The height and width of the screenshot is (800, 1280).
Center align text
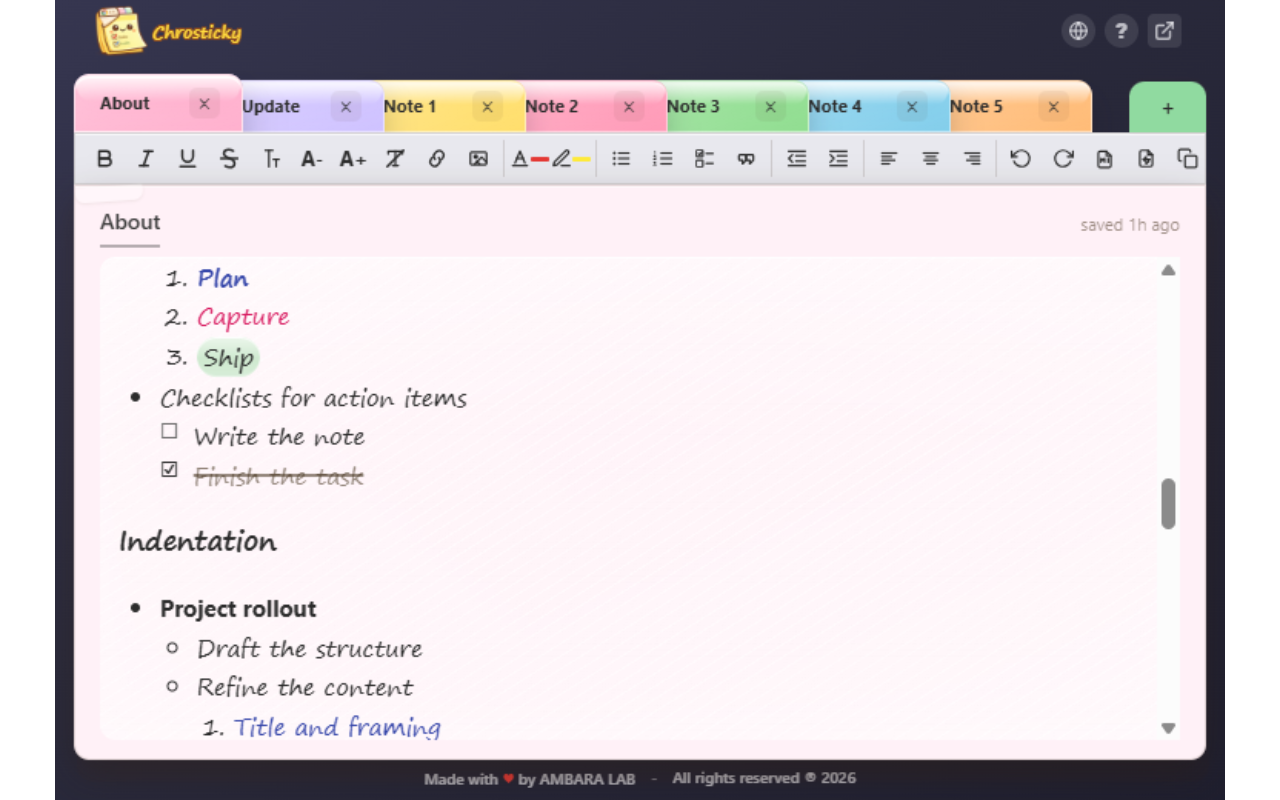tap(930, 159)
